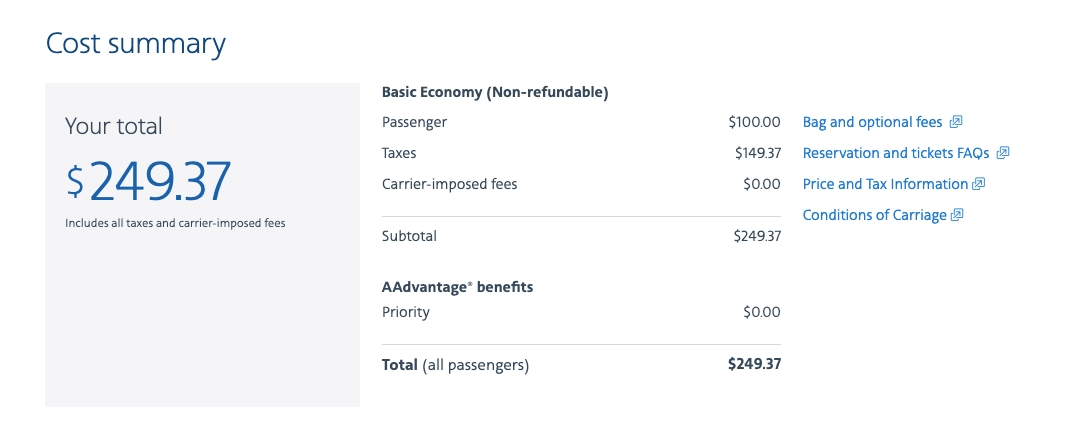1085x435 pixels.
Task: Click the bold $249.37 in the Total row
Action: coord(754,364)
